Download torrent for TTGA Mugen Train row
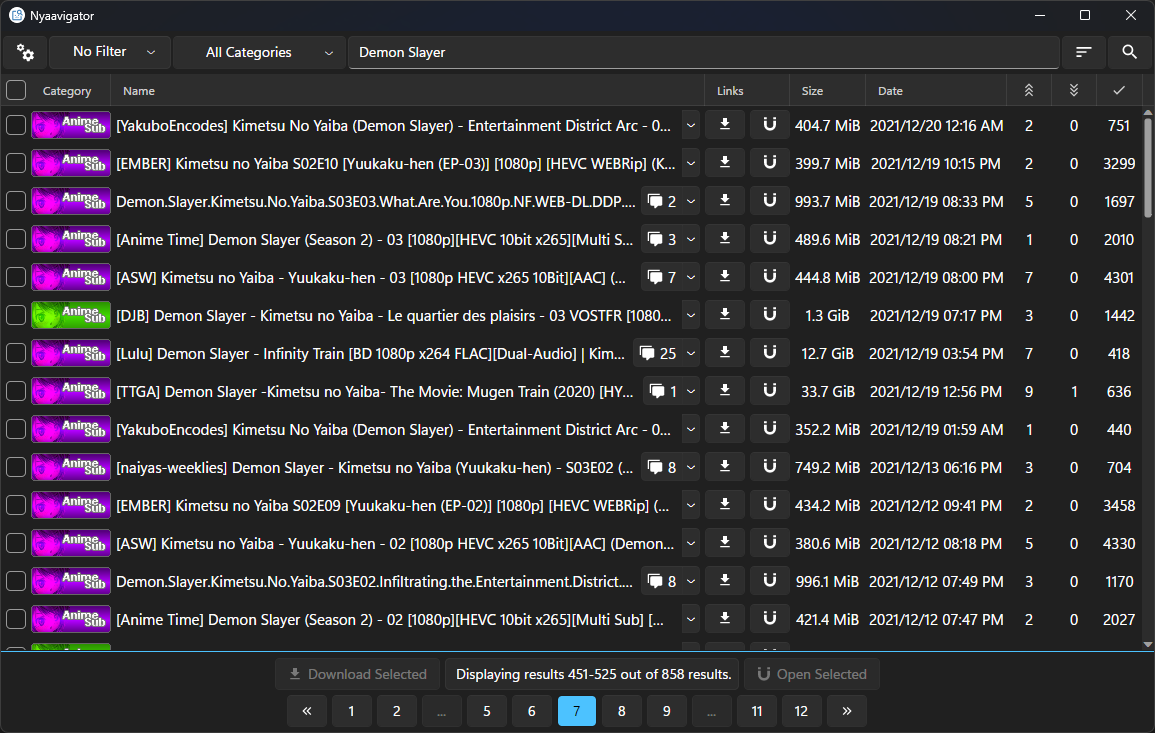Viewport: 1155px width, 733px height. (x=725, y=391)
